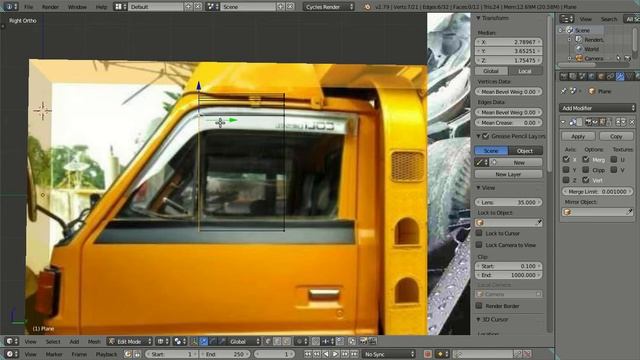Open the Edit Mode selector dropdown

point(130,341)
